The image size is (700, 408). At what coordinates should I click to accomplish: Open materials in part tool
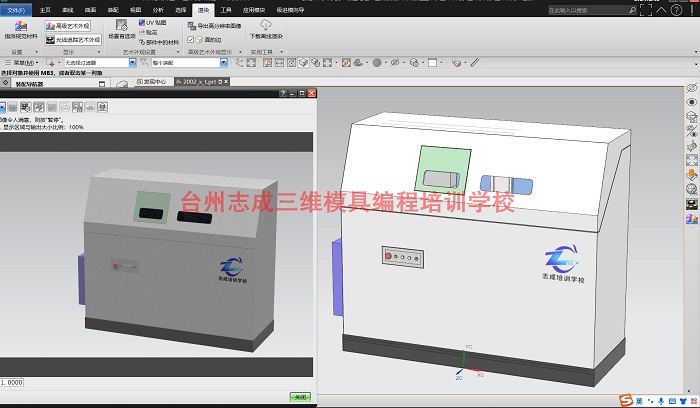click(159, 42)
